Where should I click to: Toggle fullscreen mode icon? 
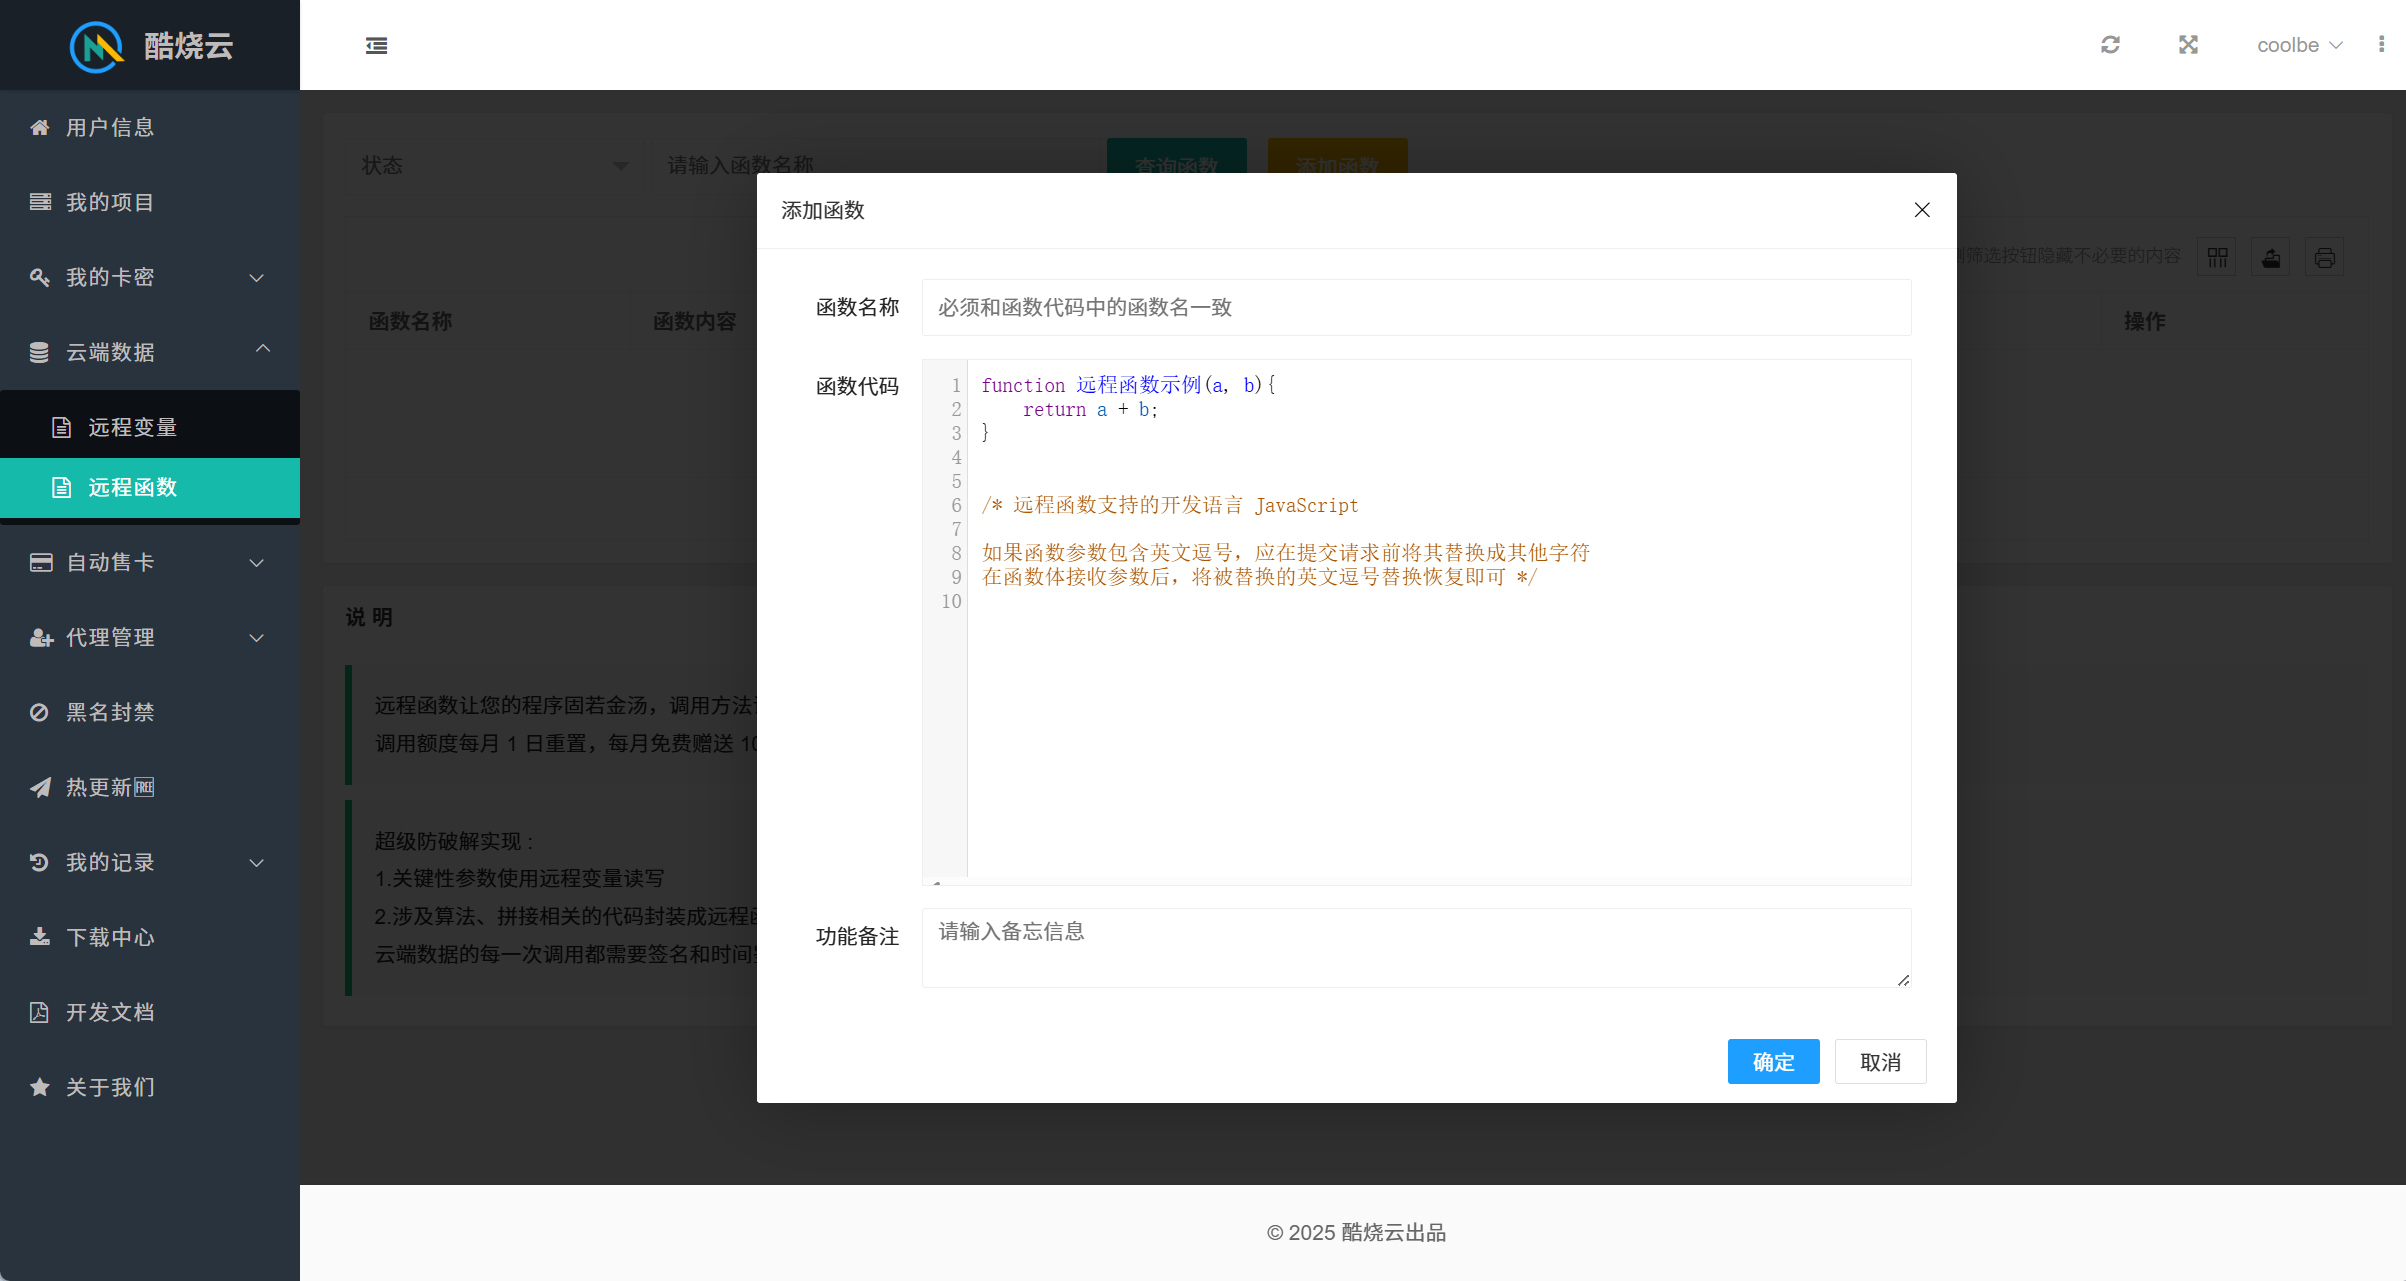click(x=2188, y=45)
